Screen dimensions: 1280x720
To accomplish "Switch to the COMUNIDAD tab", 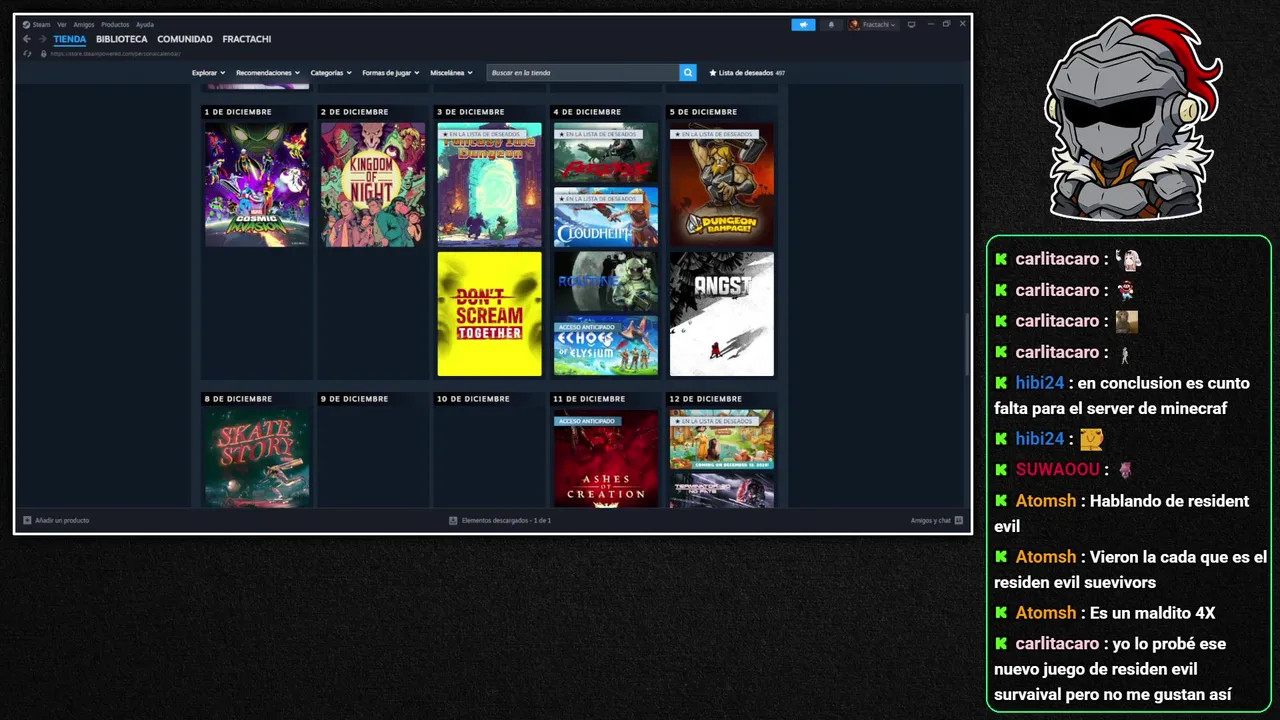I will point(185,39).
